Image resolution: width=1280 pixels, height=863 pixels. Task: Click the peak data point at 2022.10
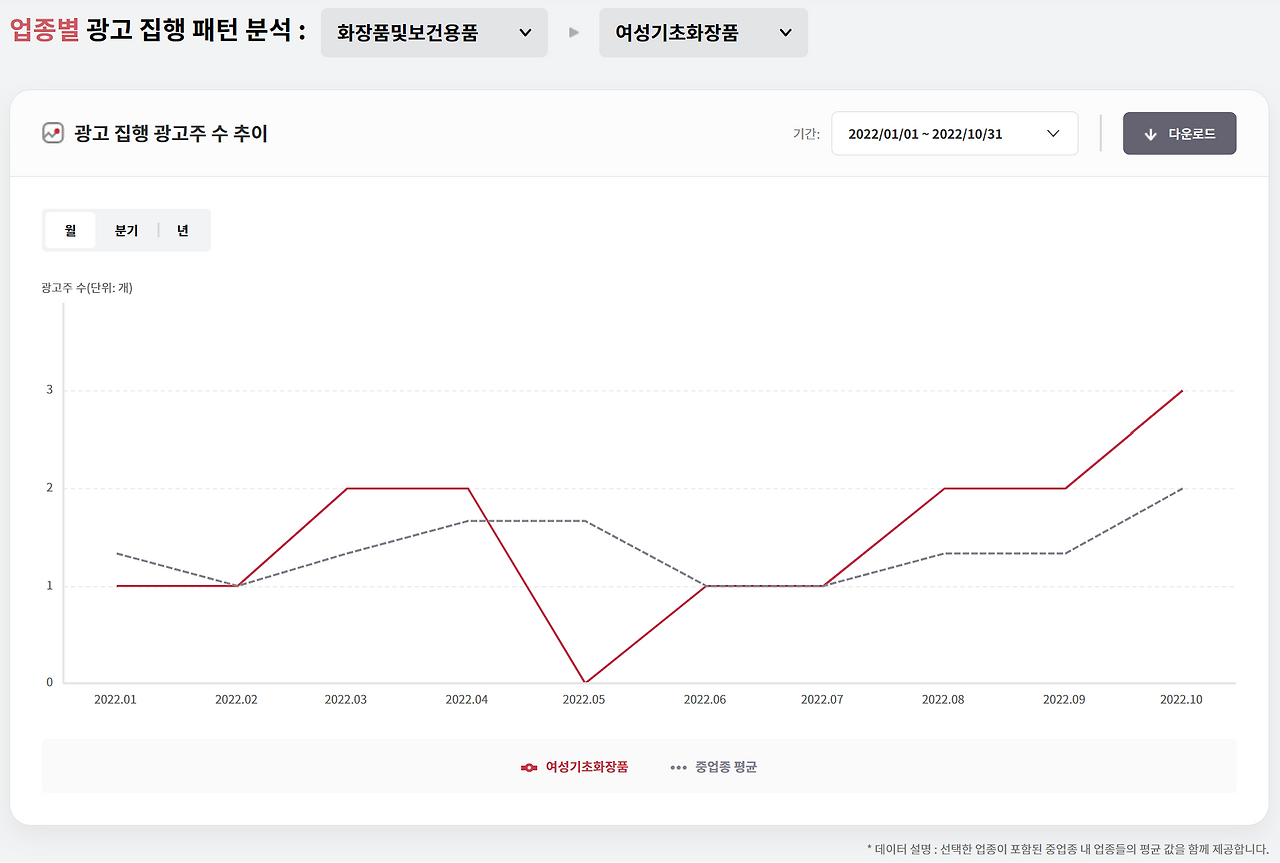pos(1182,391)
